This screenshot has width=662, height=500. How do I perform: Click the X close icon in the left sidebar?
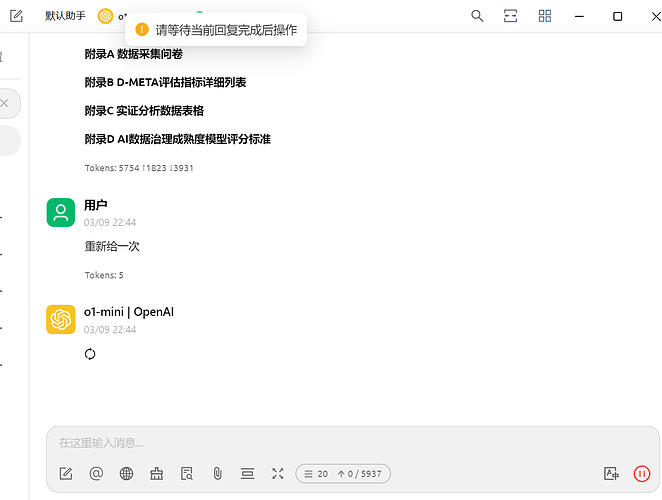pyautogui.click(x=4, y=103)
